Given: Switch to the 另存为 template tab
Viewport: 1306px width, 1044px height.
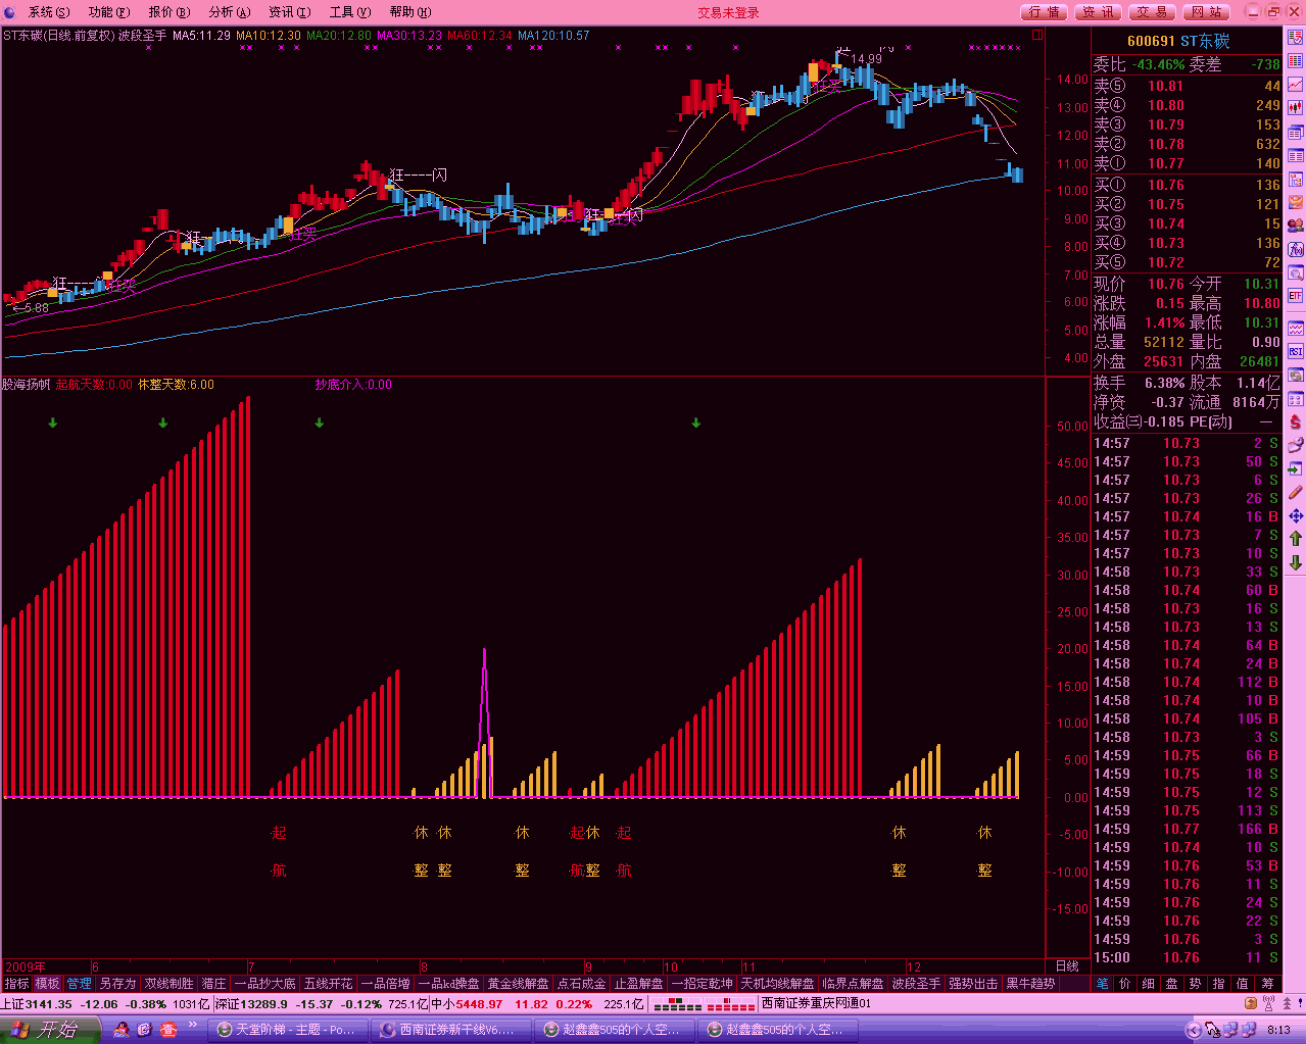Looking at the screenshot, I should [x=117, y=984].
